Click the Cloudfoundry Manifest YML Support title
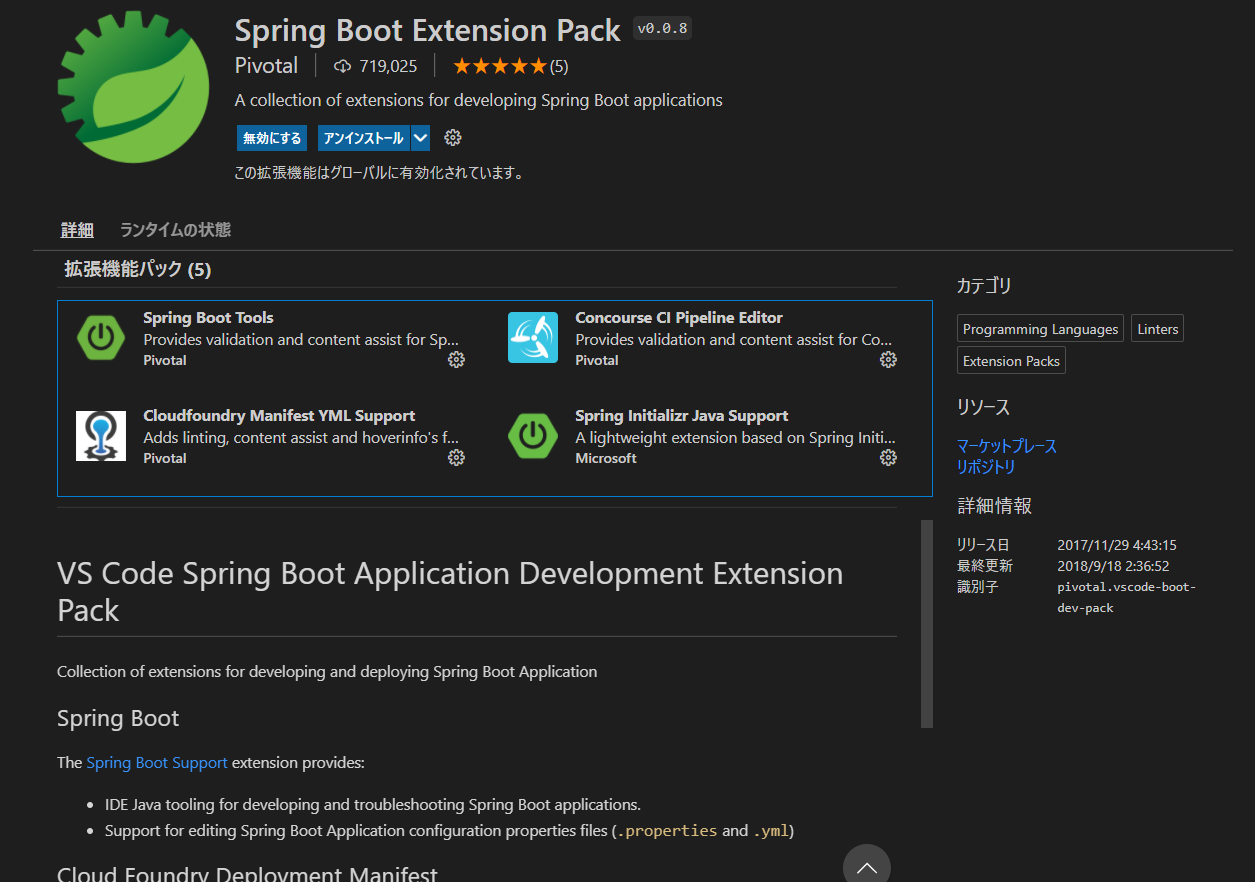1255x882 pixels. 279,416
